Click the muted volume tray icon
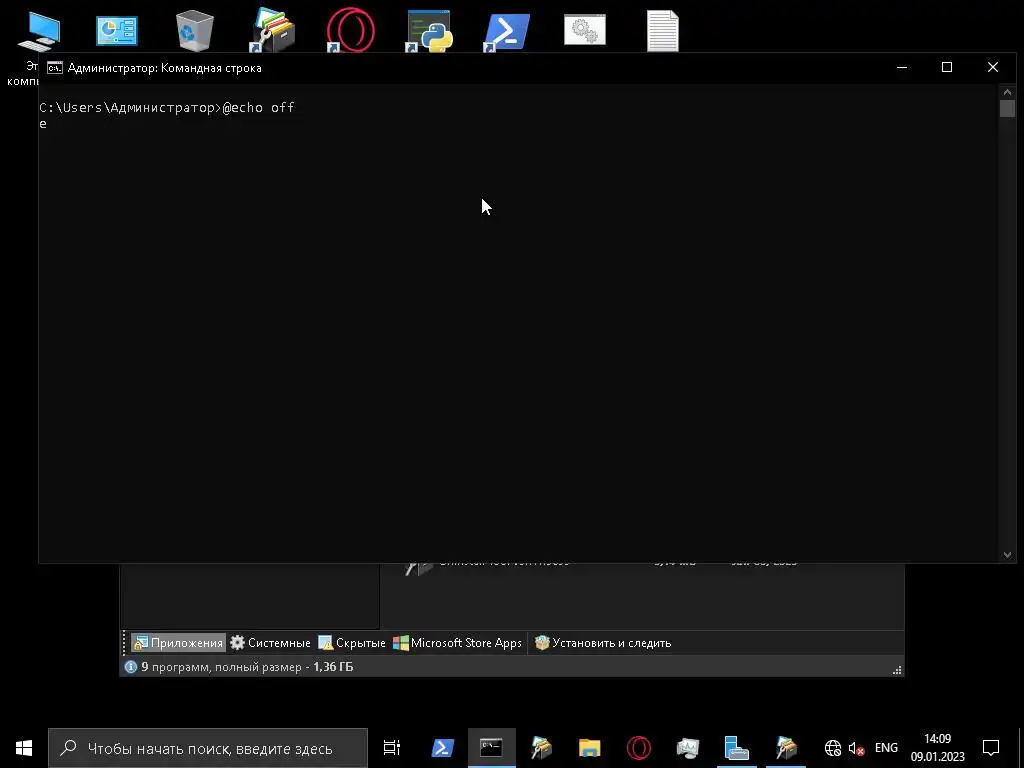The height and width of the screenshot is (768, 1024). click(x=856, y=748)
